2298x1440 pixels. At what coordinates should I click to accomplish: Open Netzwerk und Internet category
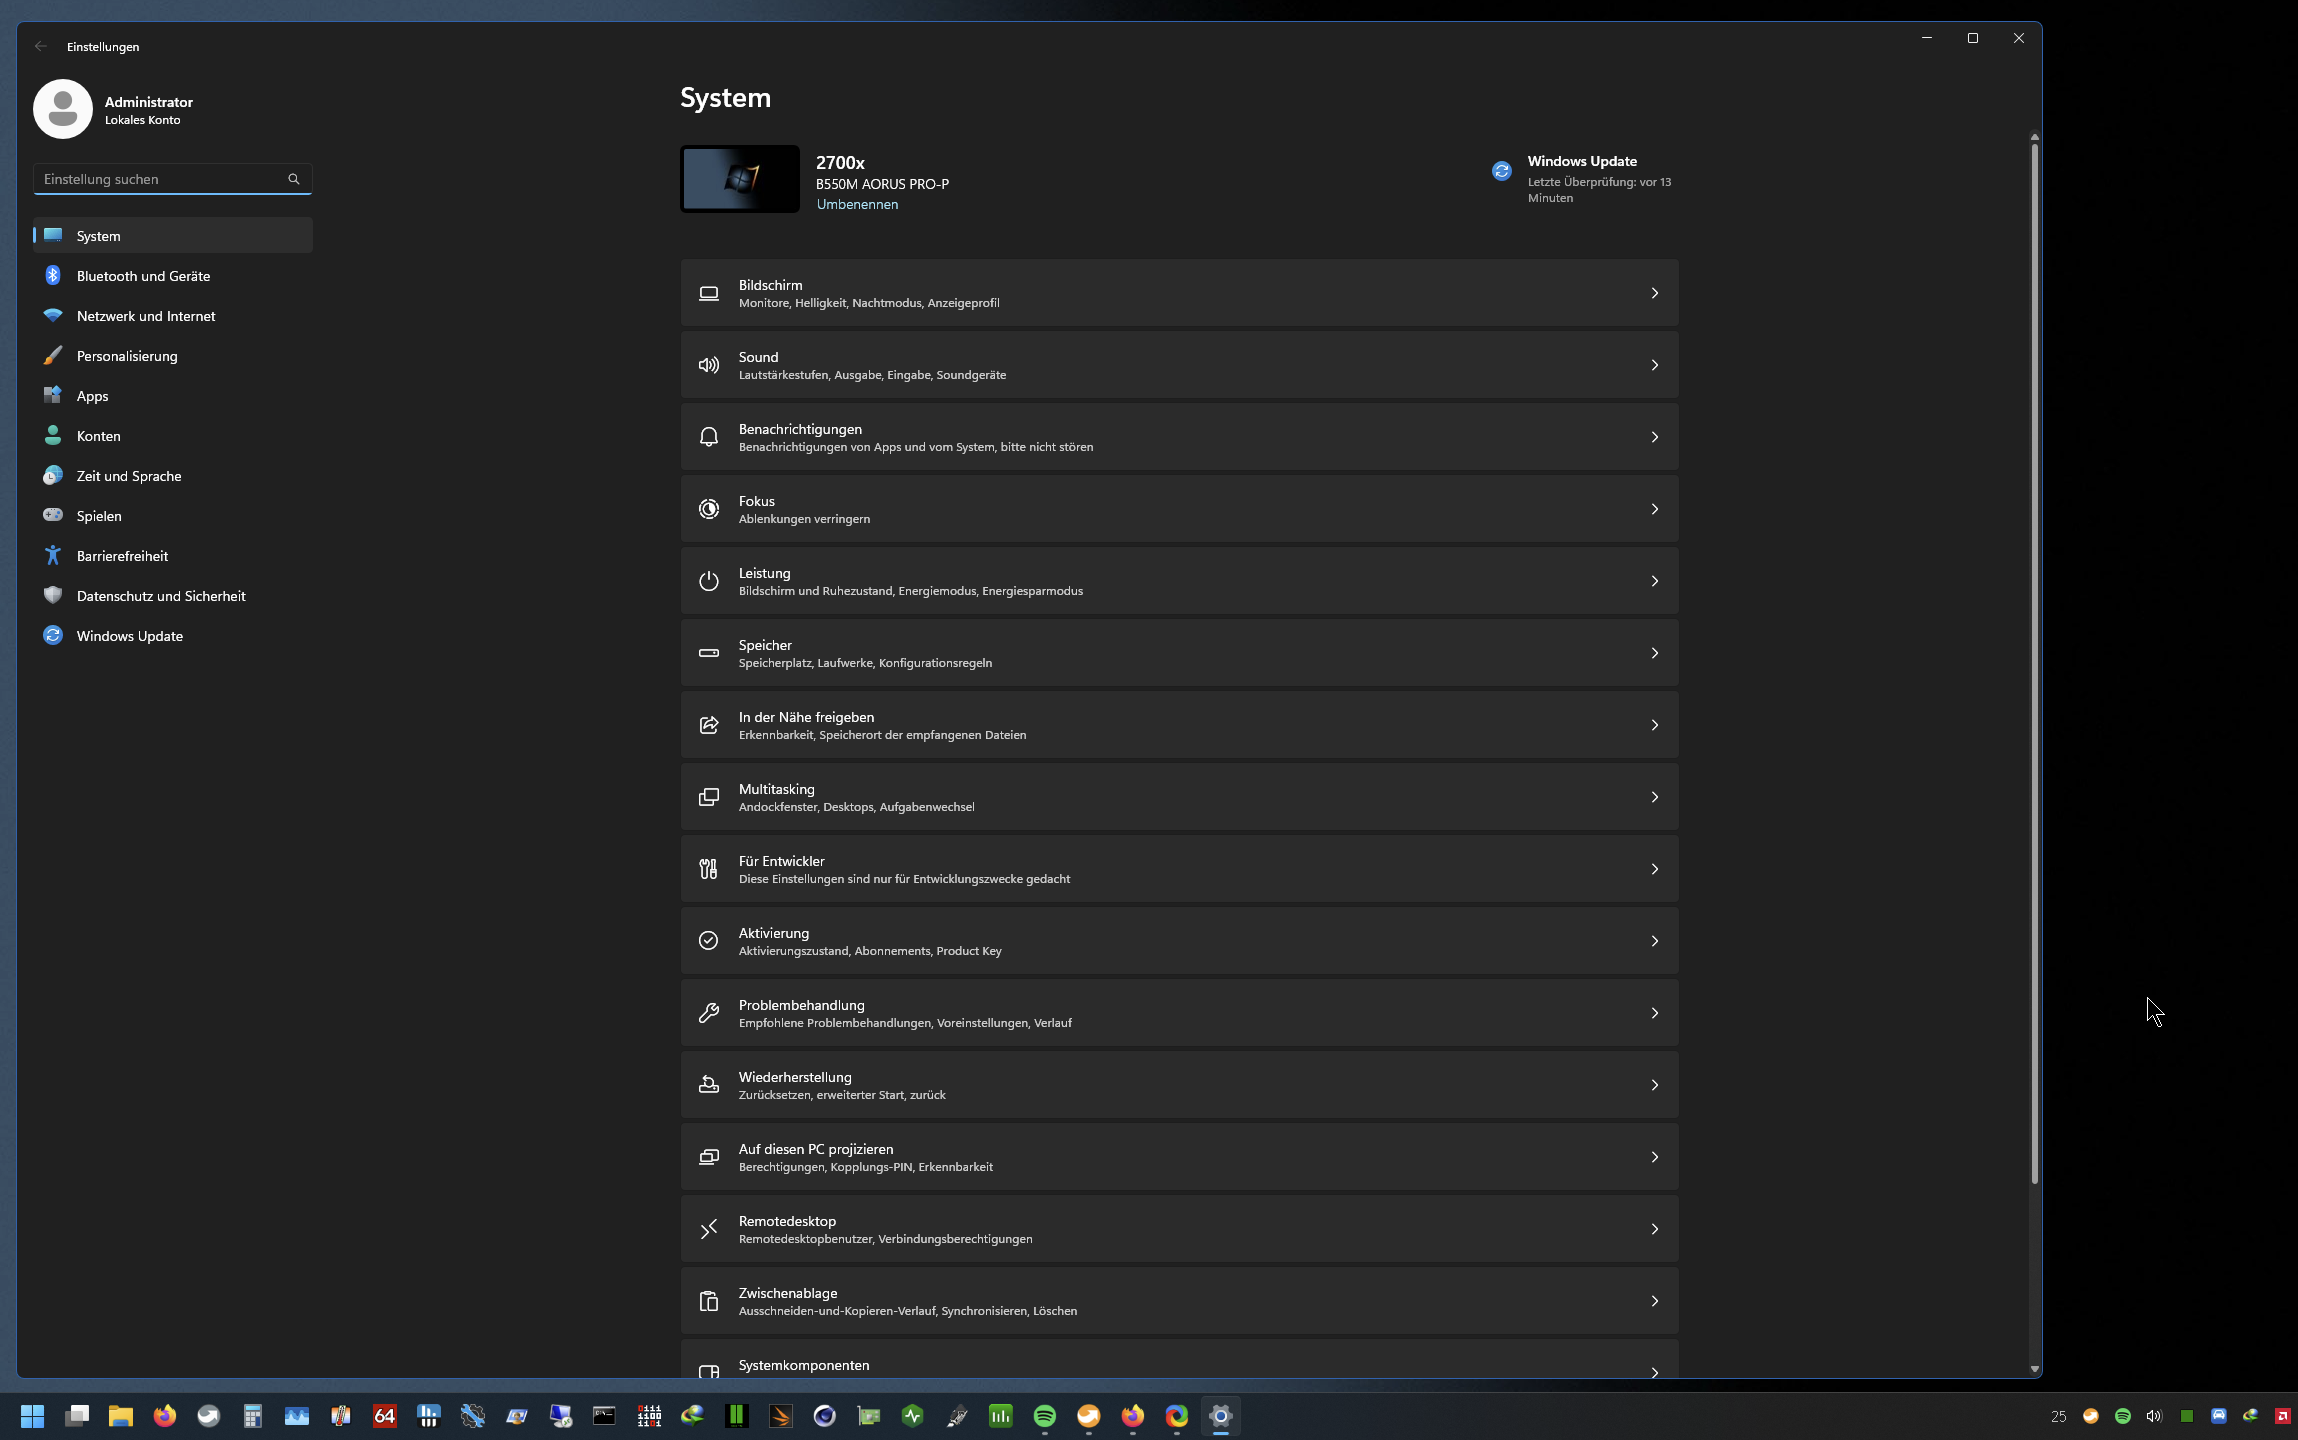click(x=146, y=316)
